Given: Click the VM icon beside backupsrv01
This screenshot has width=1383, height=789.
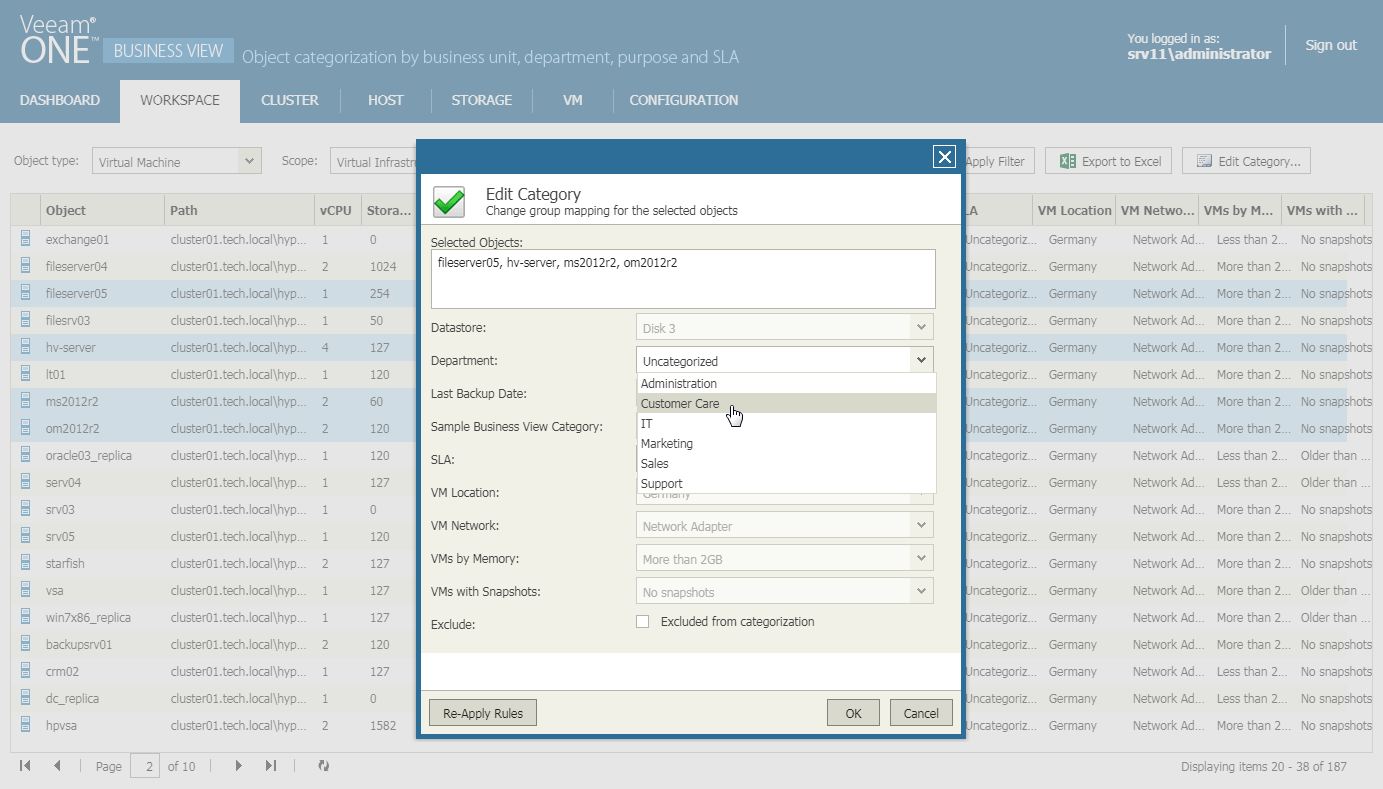Looking at the screenshot, I should tap(26, 645).
